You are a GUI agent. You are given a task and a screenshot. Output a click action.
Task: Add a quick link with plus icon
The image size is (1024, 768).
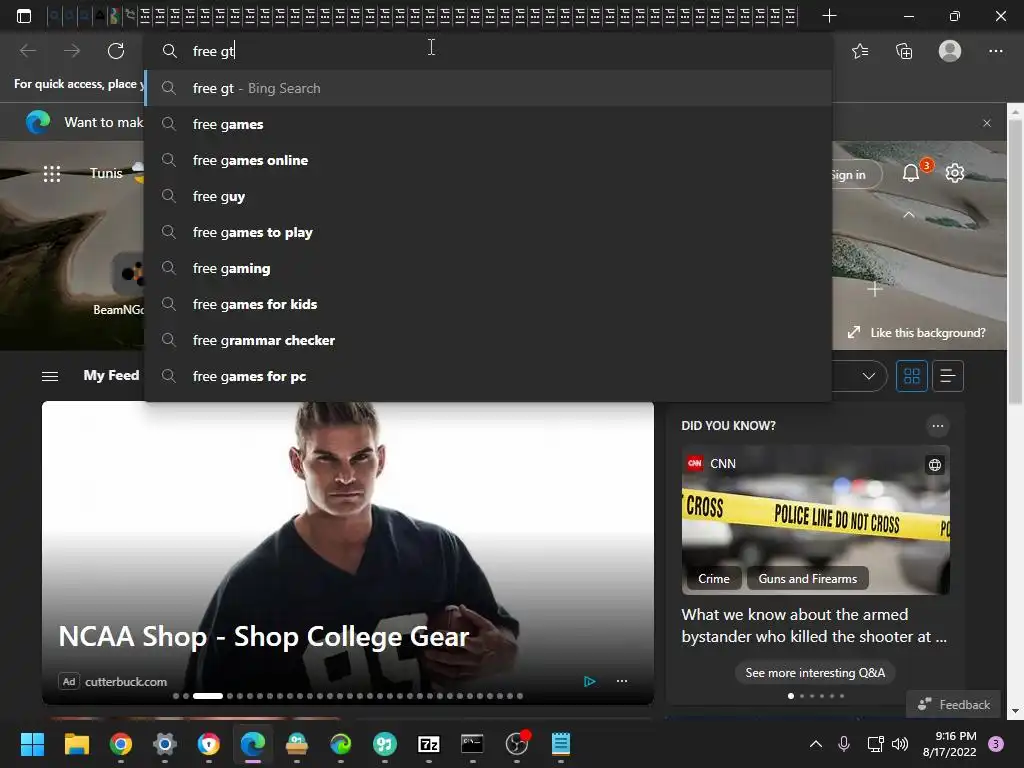pos(875,289)
